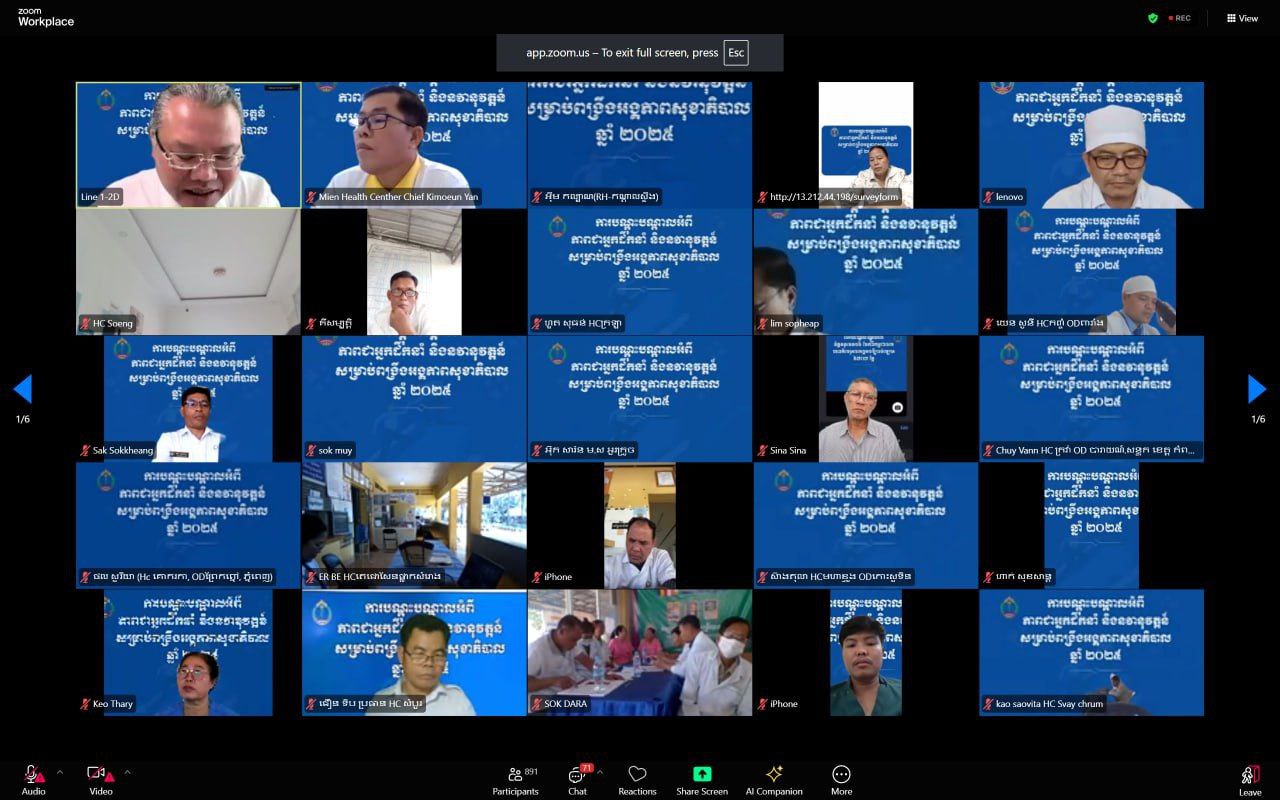Viewport: 1280px width, 800px height.
Task: Select the Sina Sina participant video tile
Action: click(x=865, y=398)
